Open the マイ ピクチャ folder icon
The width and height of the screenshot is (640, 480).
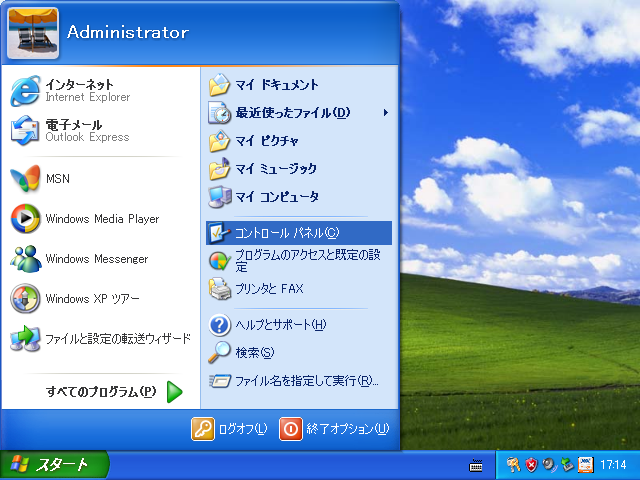point(220,141)
